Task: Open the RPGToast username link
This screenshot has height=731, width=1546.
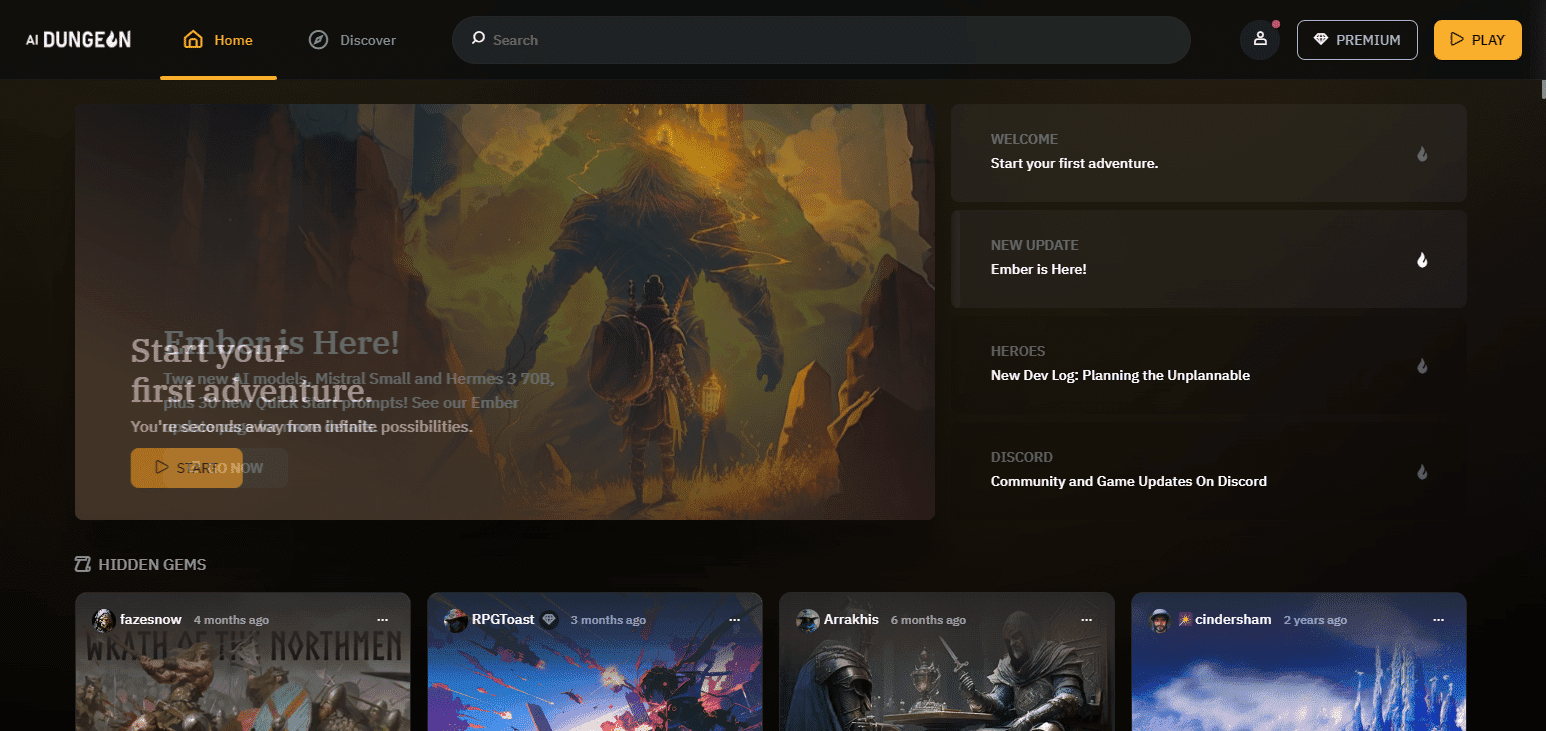Action: click(503, 620)
